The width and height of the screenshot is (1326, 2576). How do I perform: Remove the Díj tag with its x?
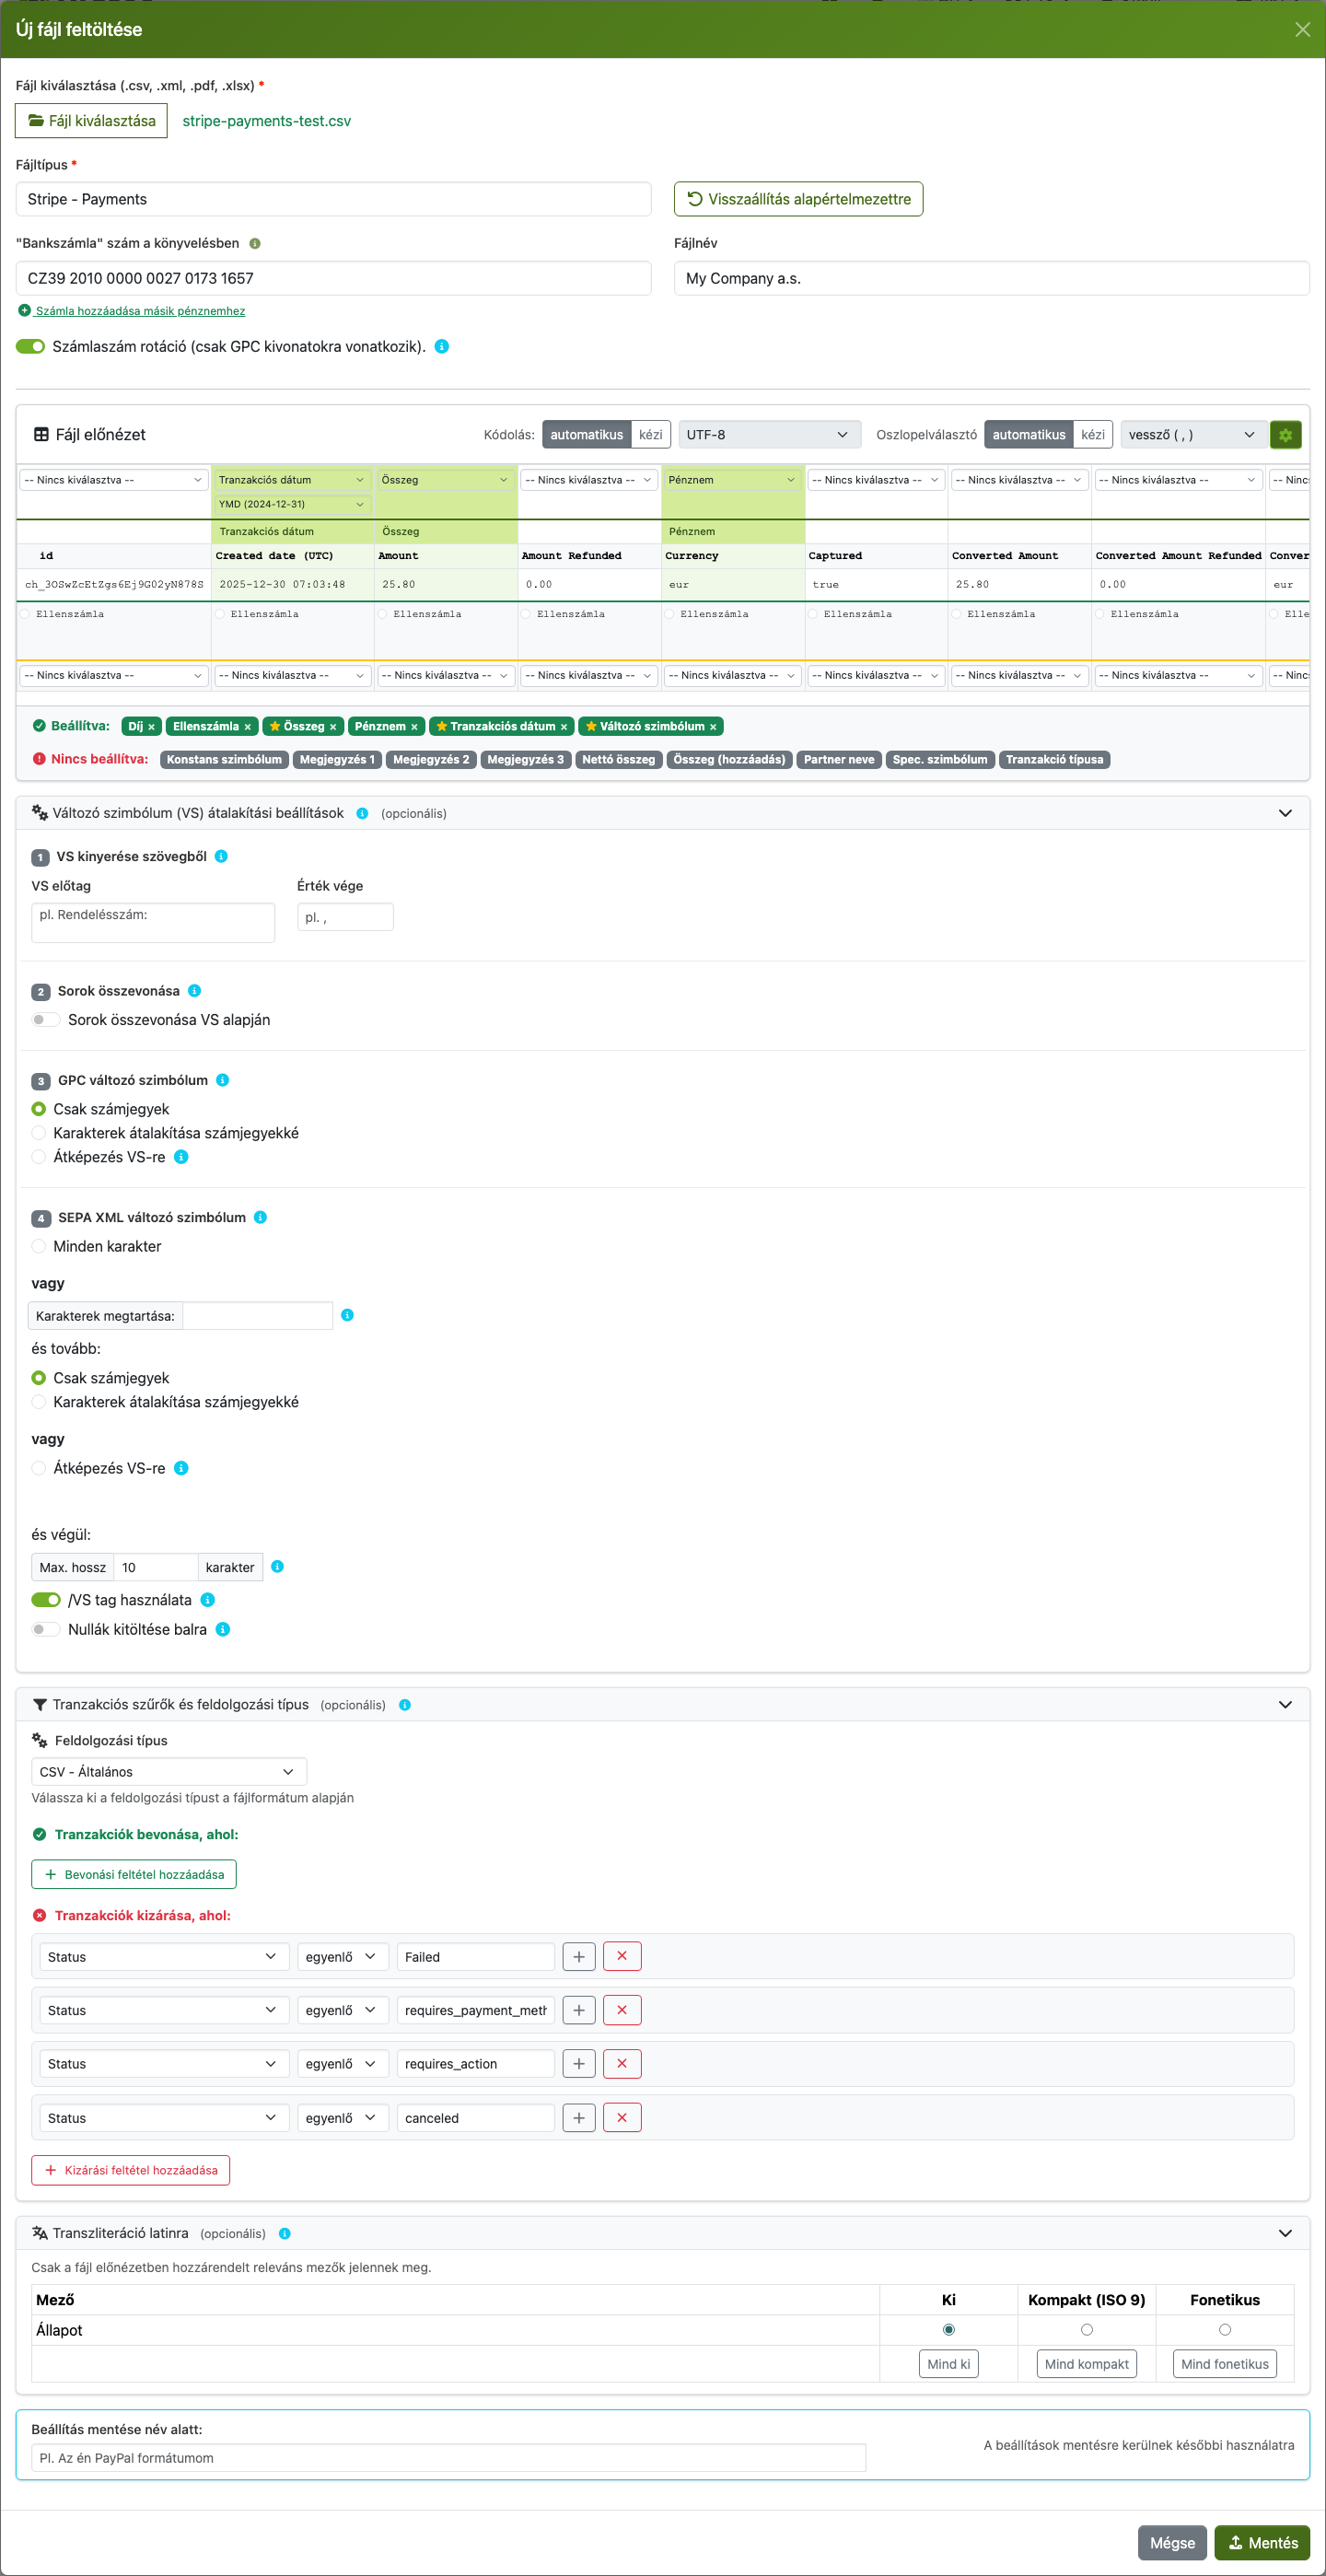(152, 727)
